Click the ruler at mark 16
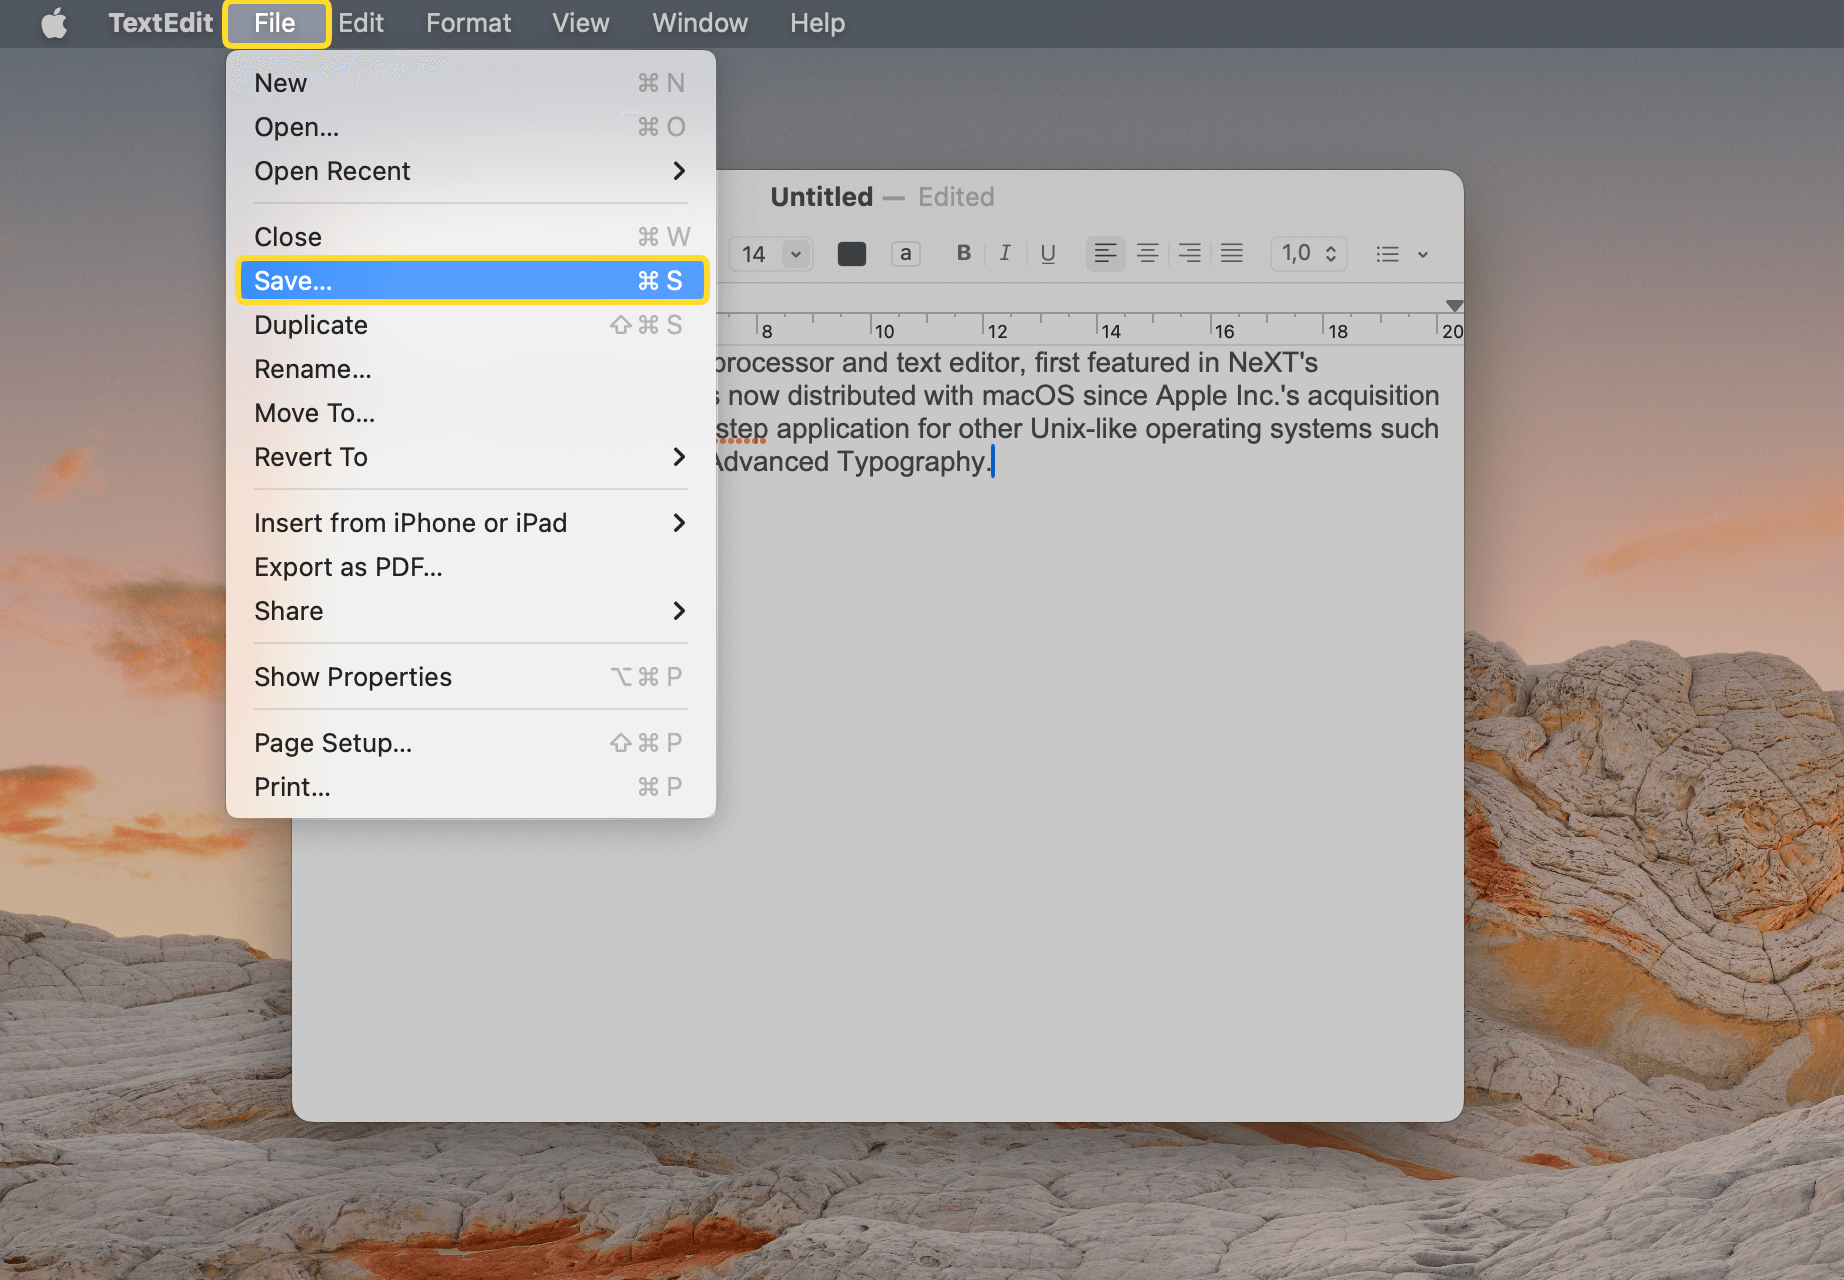This screenshot has height=1280, width=1844. 1224,331
